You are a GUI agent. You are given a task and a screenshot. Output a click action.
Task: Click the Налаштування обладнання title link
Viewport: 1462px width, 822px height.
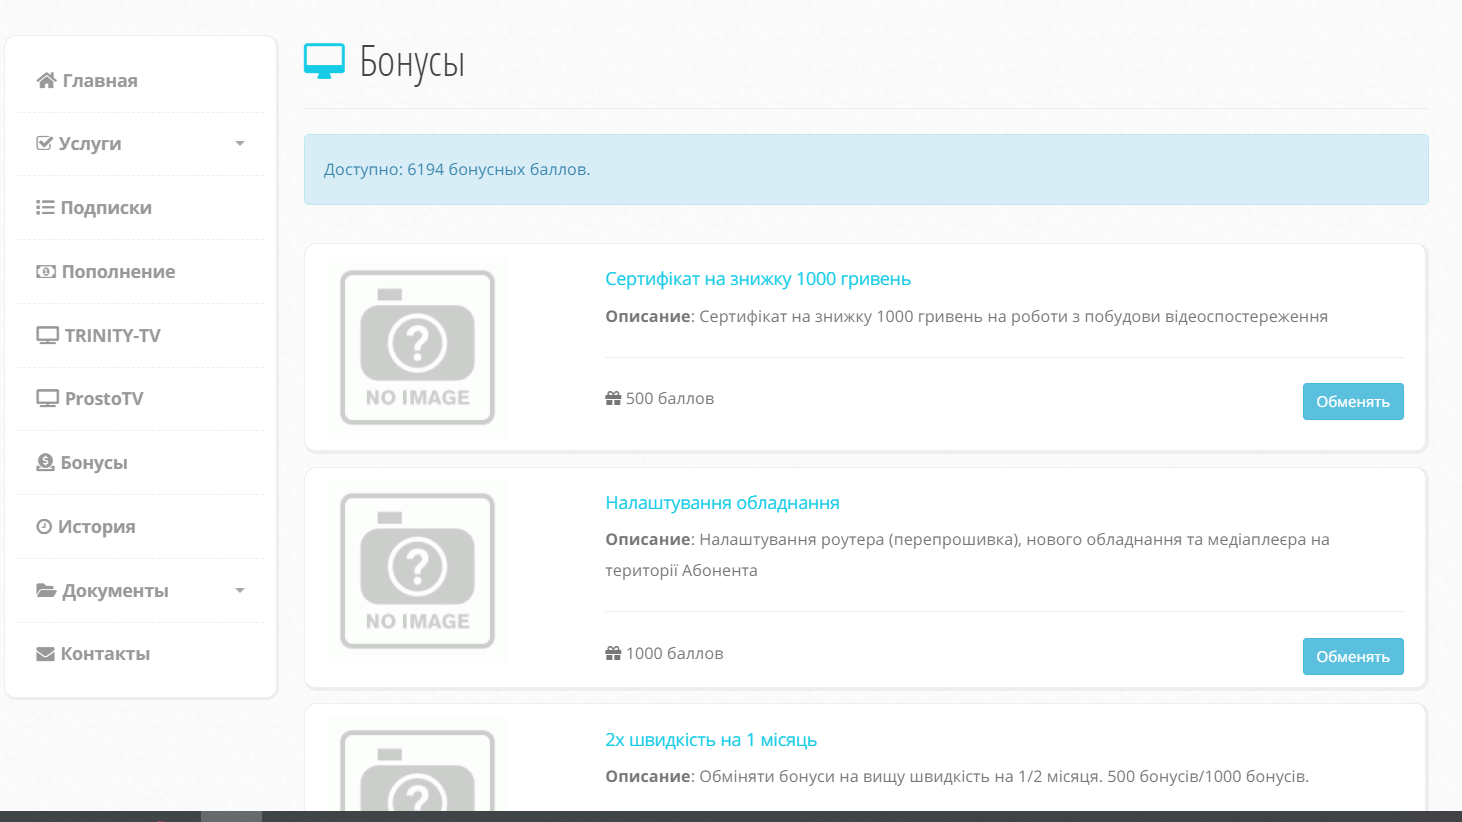(x=722, y=503)
